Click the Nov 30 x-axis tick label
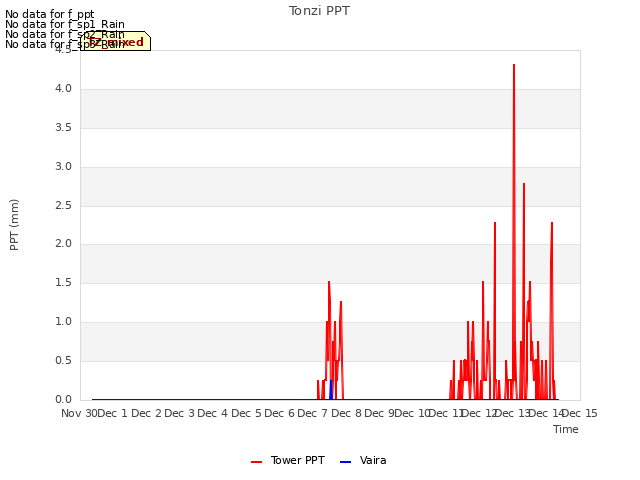Screen dimensions: 640x480 [79, 413]
